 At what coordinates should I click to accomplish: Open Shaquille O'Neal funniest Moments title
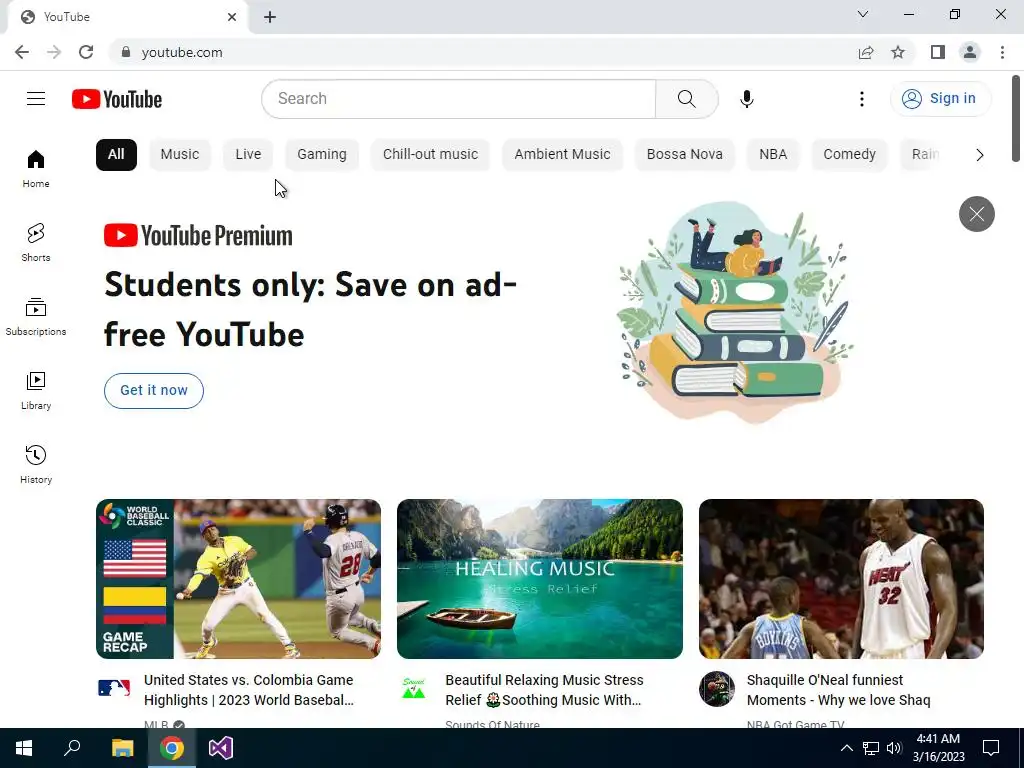click(839, 690)
